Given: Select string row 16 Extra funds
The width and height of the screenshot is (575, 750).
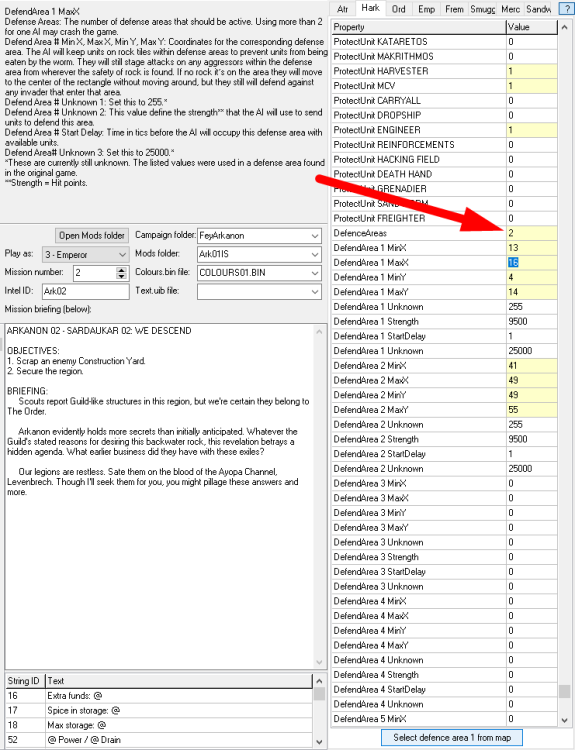Looking at the screenshot, I should tap(159, 695).
